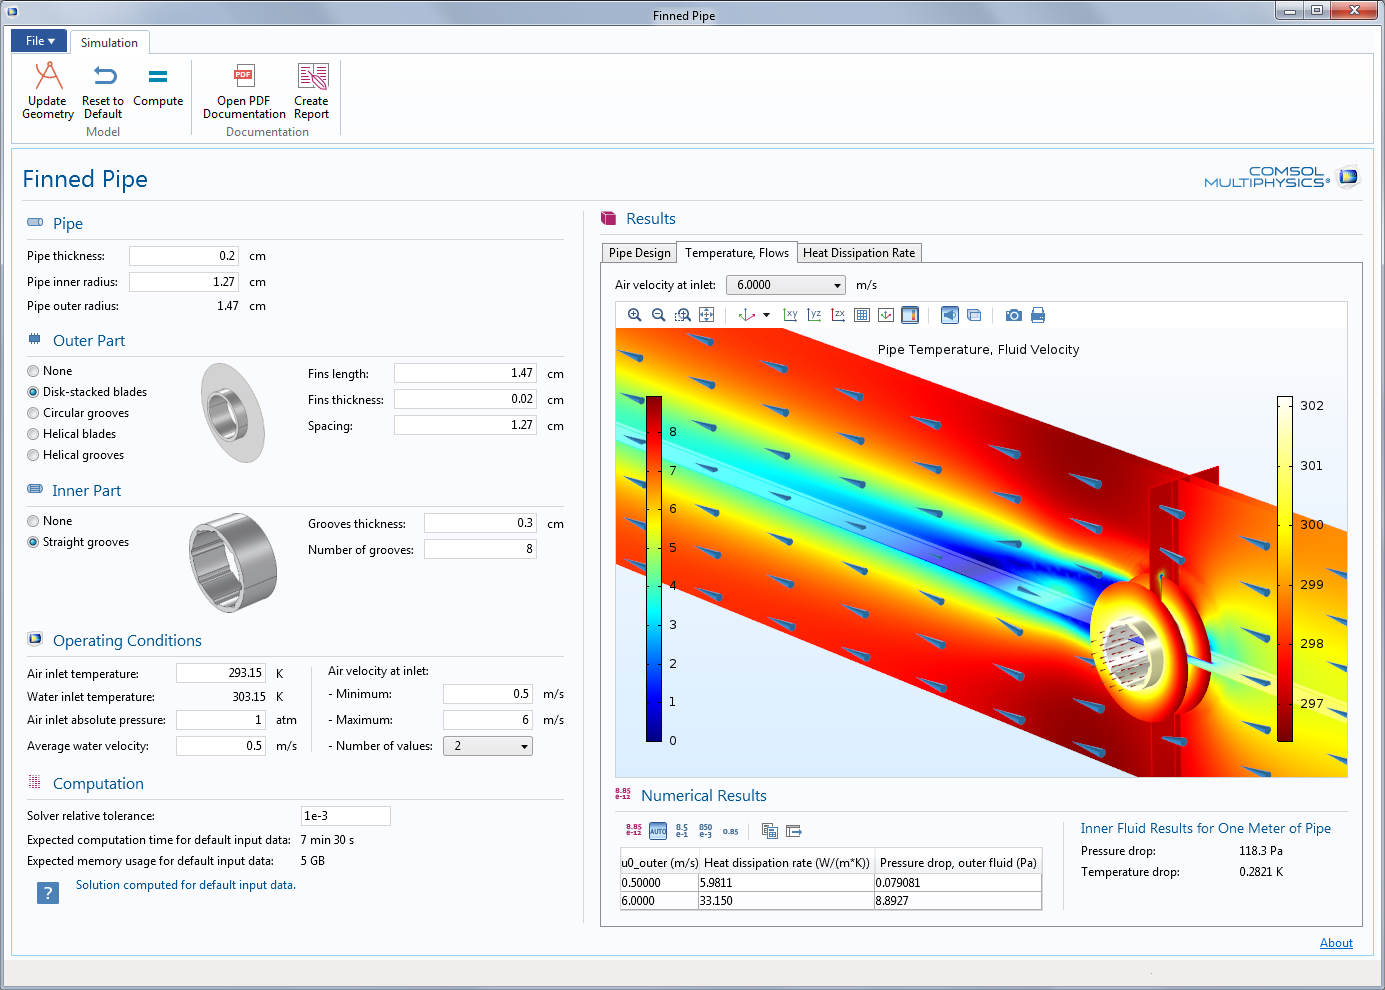This screenshot has width=1385, height=990.
Task: Expand the go-to-view dropdown arrow
Action: 767,315
